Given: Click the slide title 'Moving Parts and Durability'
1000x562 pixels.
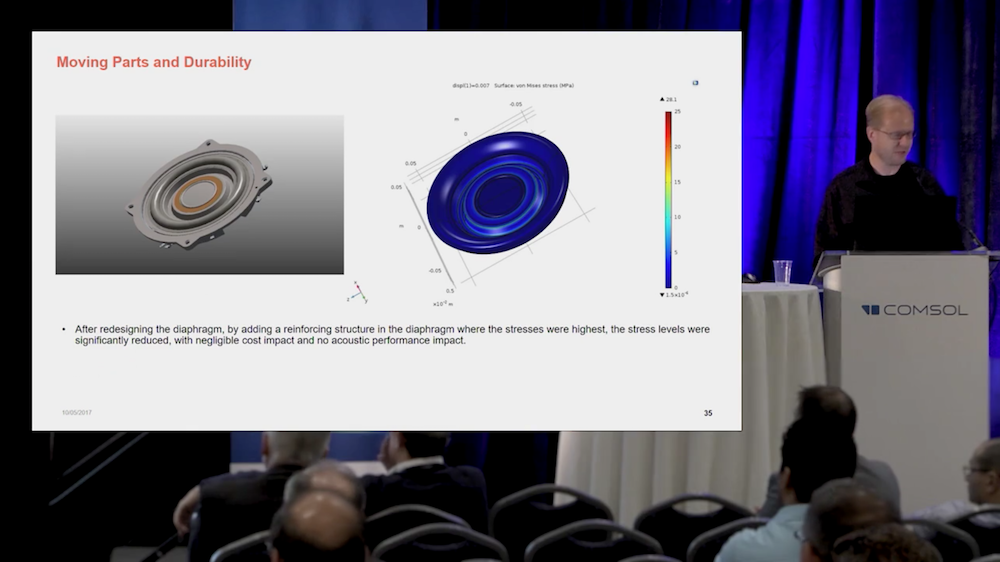Looking at the screenshot, I should [x=154, y=62].
